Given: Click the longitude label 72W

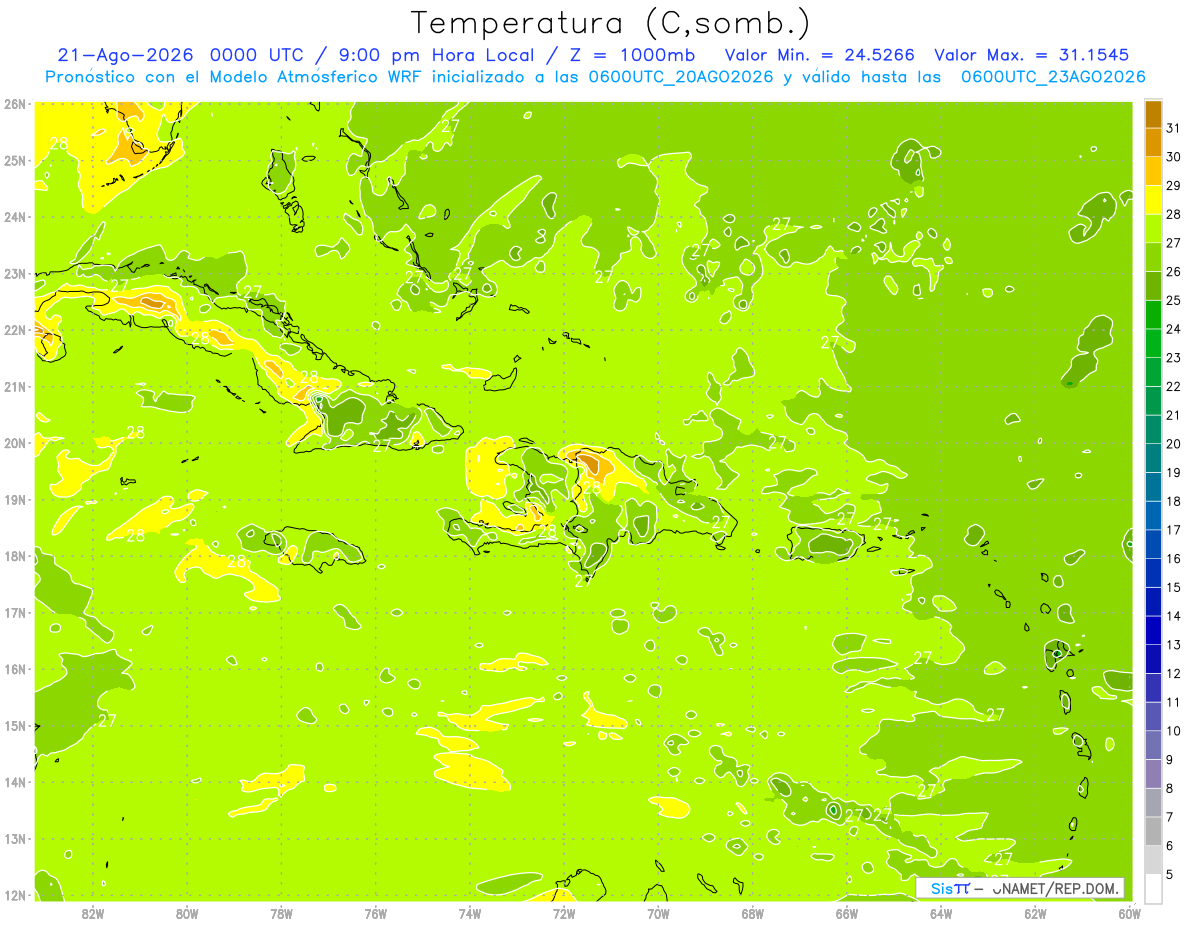Looking at the screenshot, I should click(x=564, y=914).
